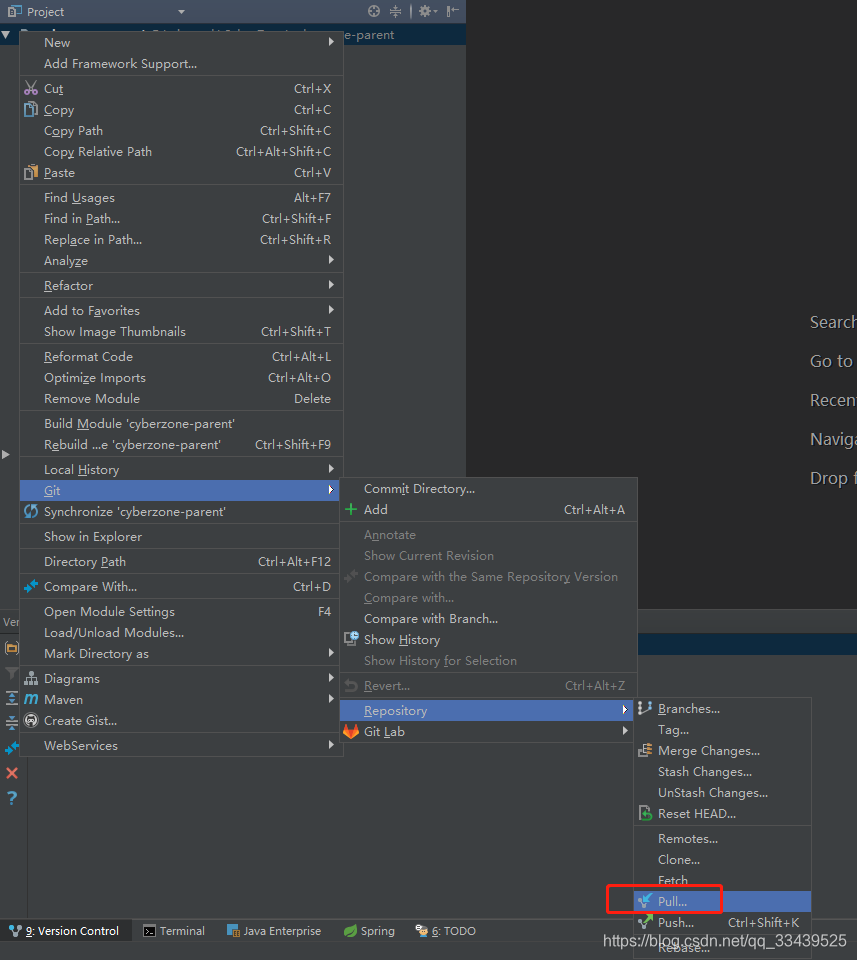Choose Remove Module entry

tap(181, 399)
